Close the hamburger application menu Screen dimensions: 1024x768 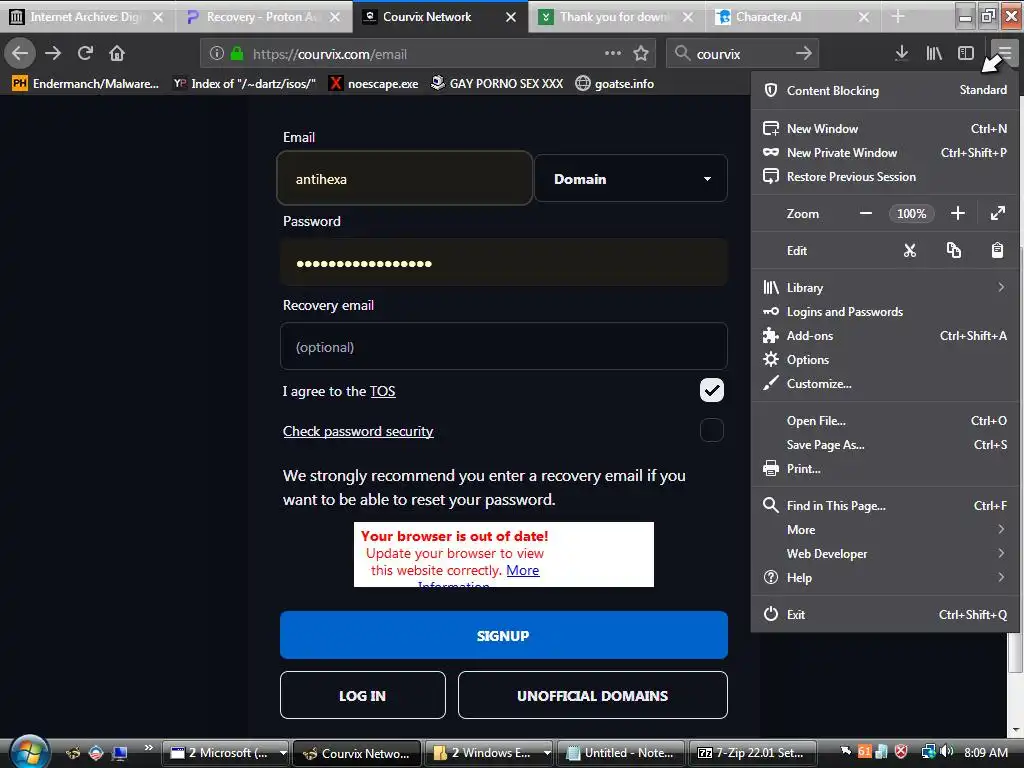click(1004, 53)
